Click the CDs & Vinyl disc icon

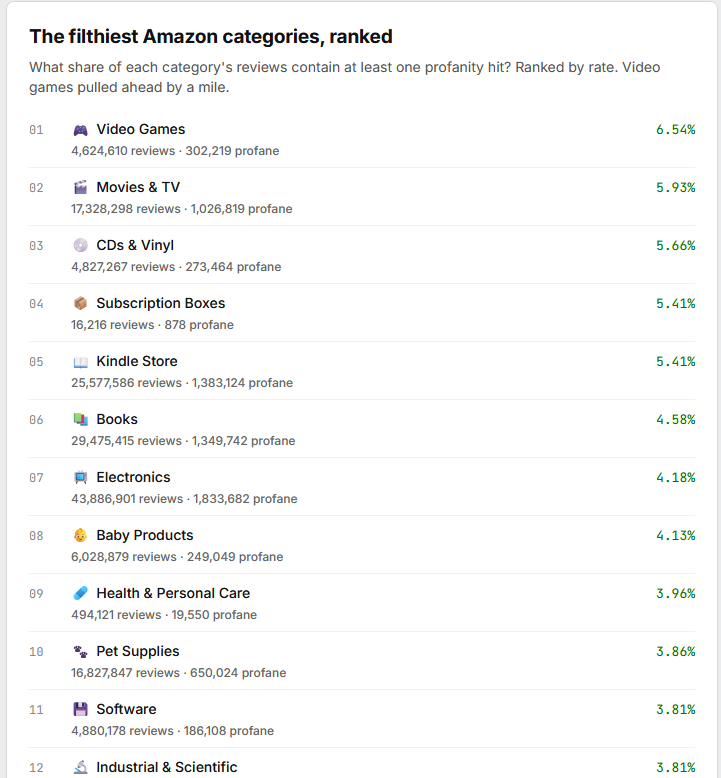tap(80, 246)
